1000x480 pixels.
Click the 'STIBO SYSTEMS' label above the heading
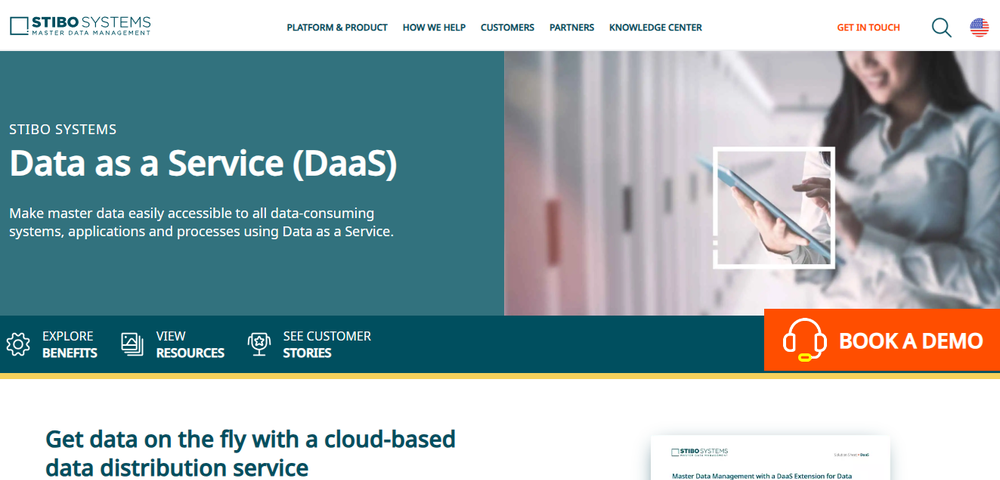coord(62,129)
